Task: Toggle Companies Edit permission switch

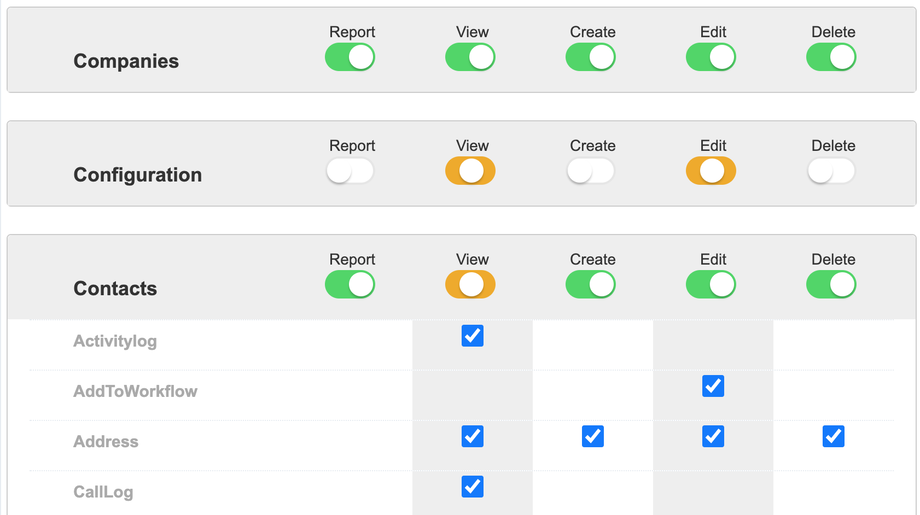Action: tap(711, 57)
